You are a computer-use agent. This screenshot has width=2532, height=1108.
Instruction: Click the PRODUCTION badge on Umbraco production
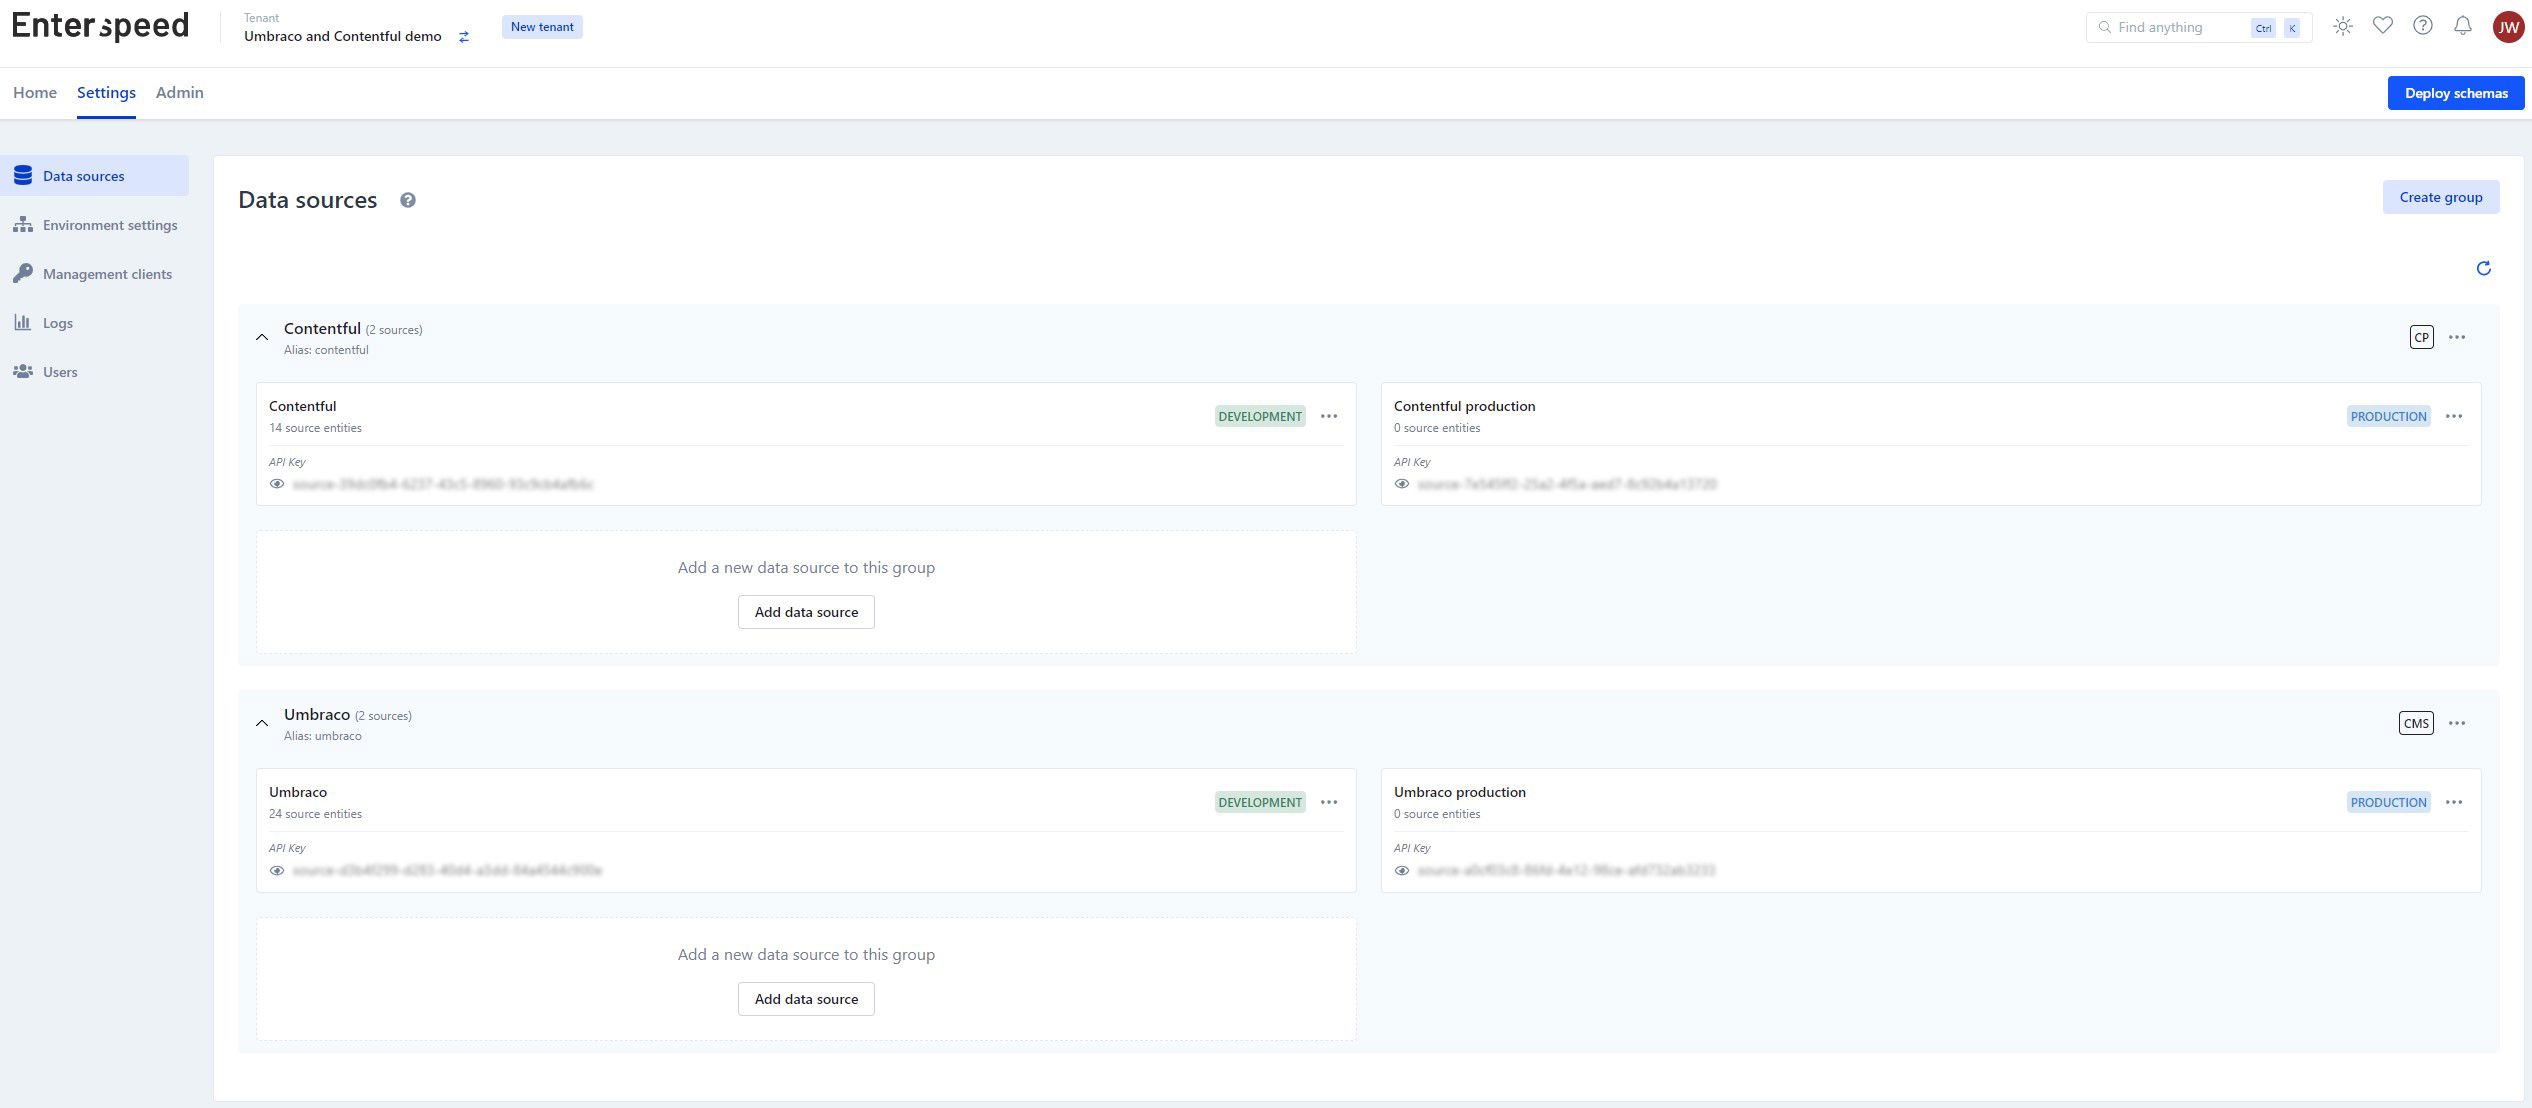(x=2388, y=802)
